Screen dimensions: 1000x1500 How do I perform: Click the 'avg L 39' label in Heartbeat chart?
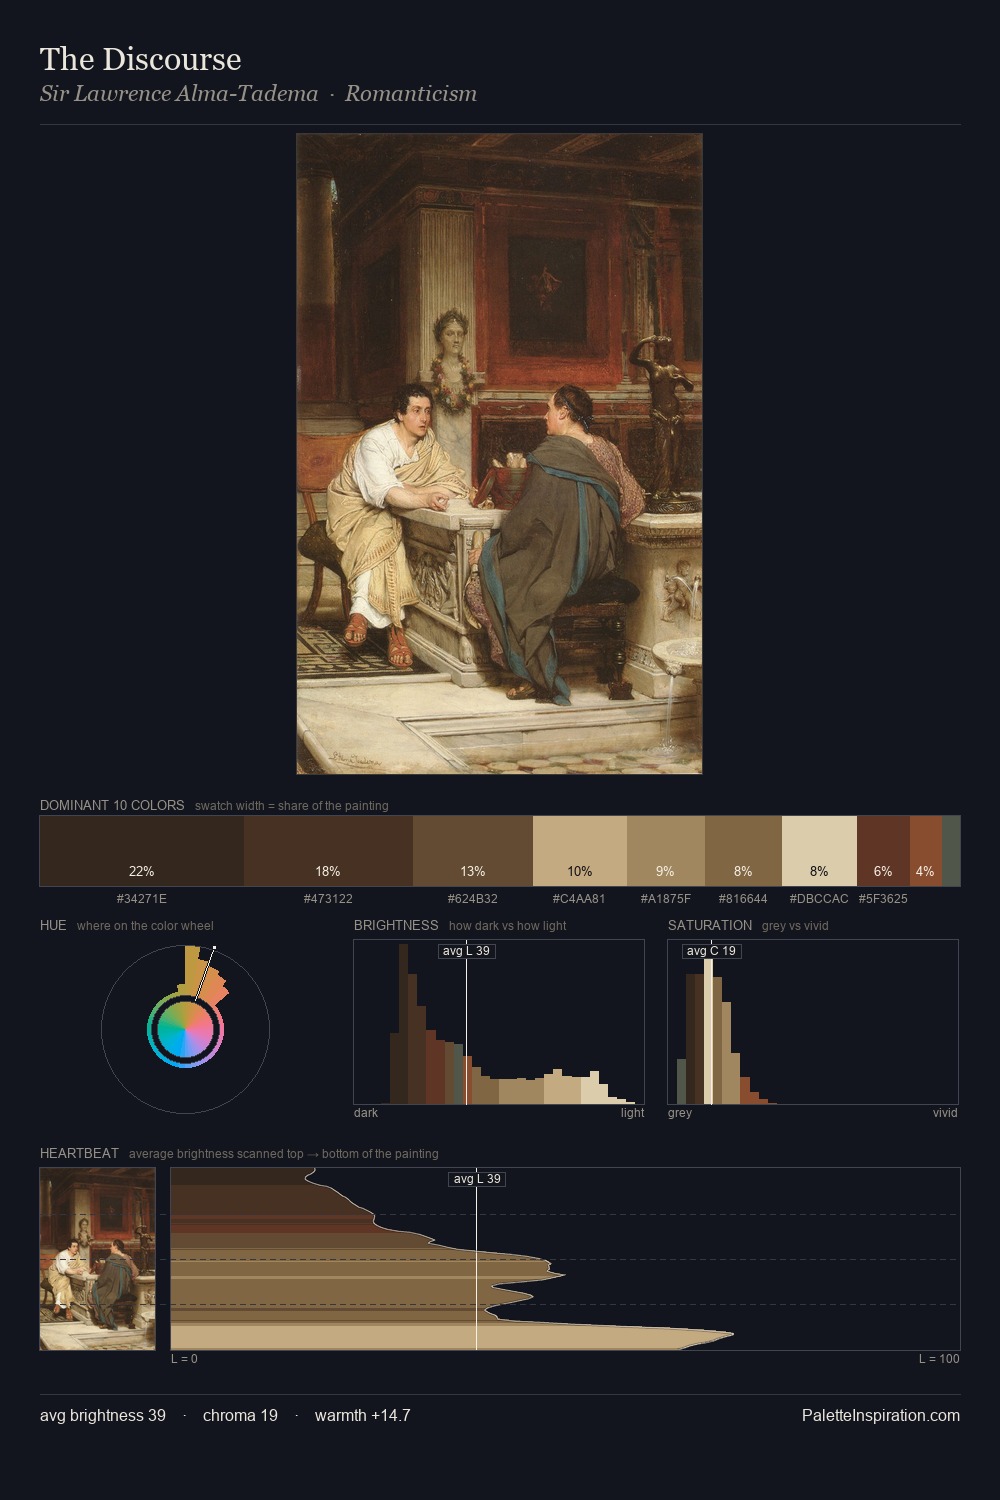(477, 1179)
